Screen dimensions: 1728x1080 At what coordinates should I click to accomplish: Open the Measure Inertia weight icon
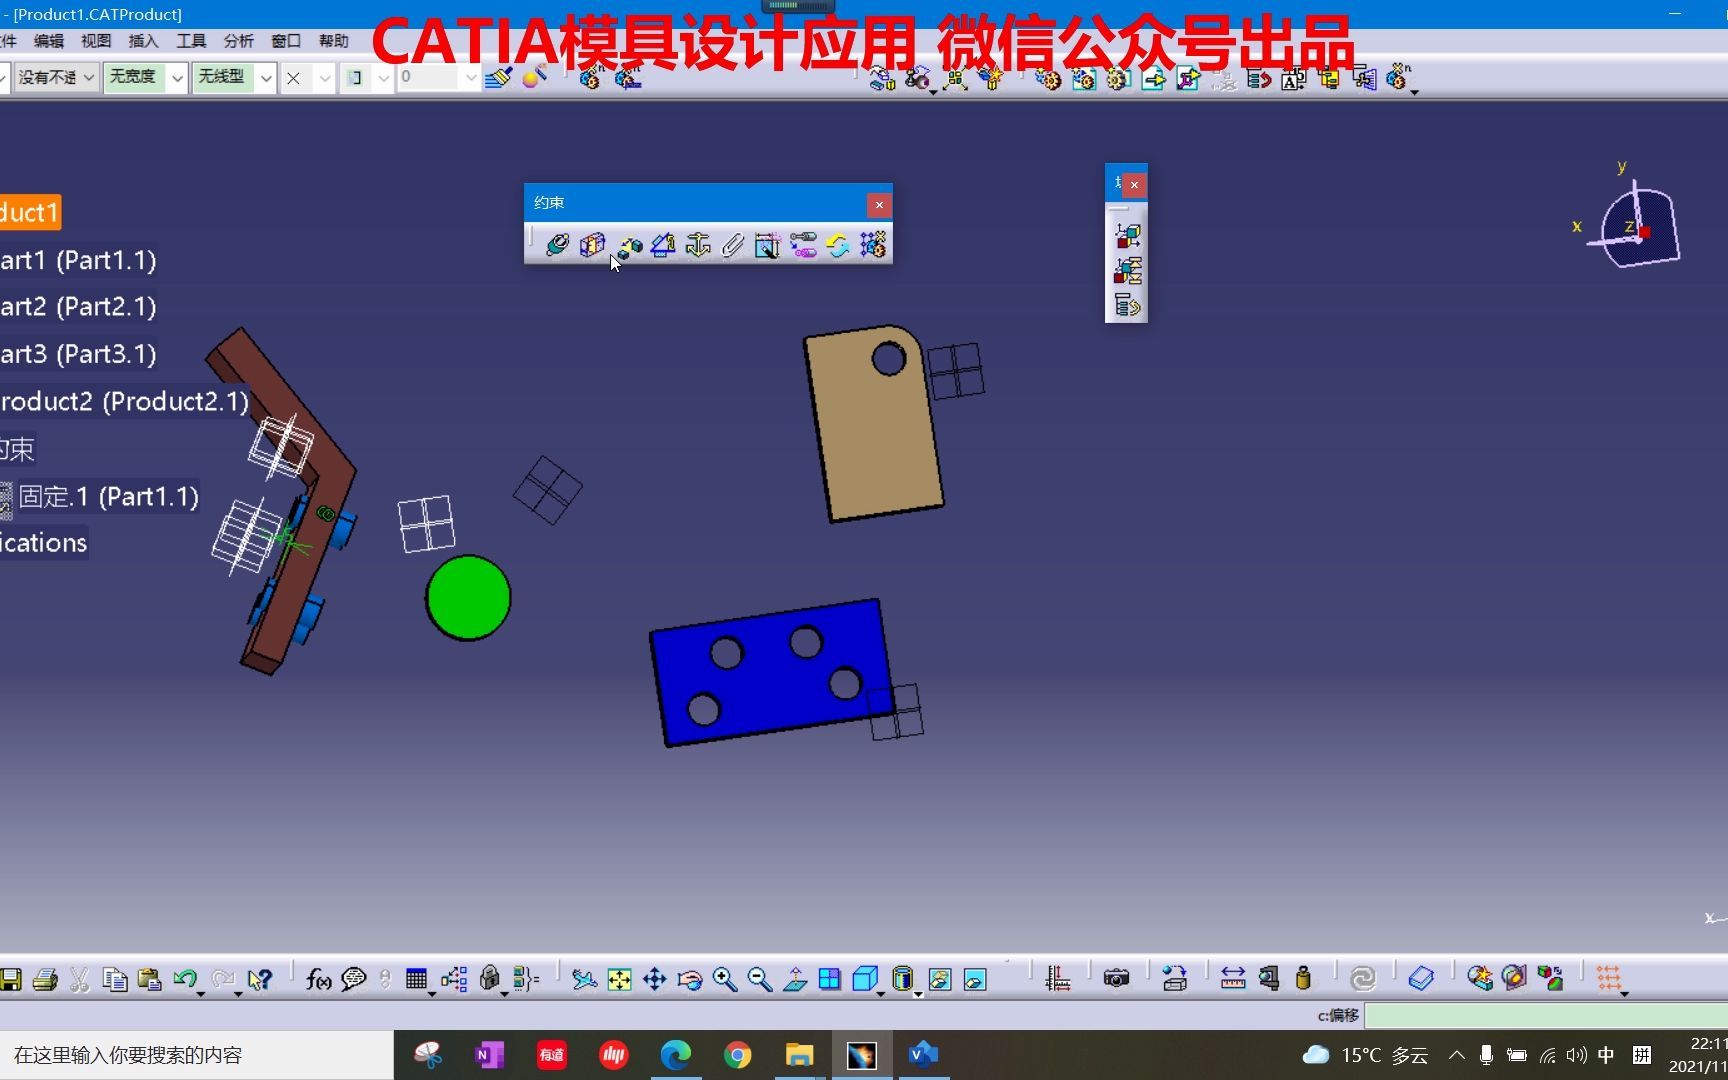click(1303, 979)
